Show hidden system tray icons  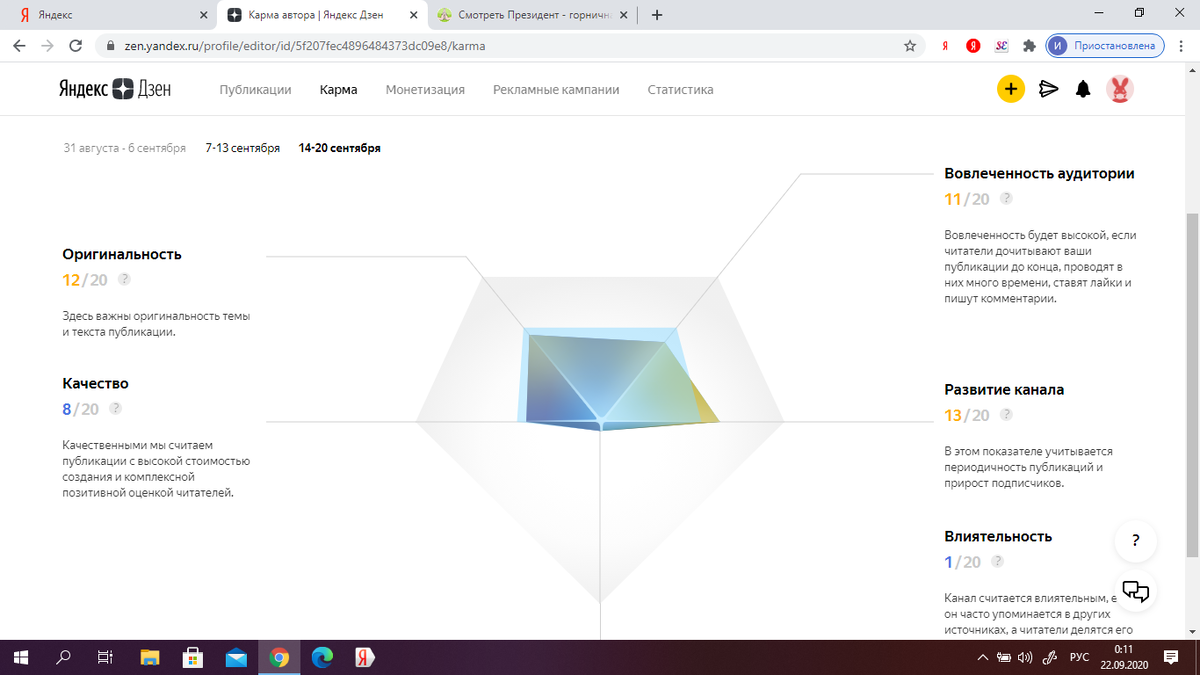[x=984, y=657]
